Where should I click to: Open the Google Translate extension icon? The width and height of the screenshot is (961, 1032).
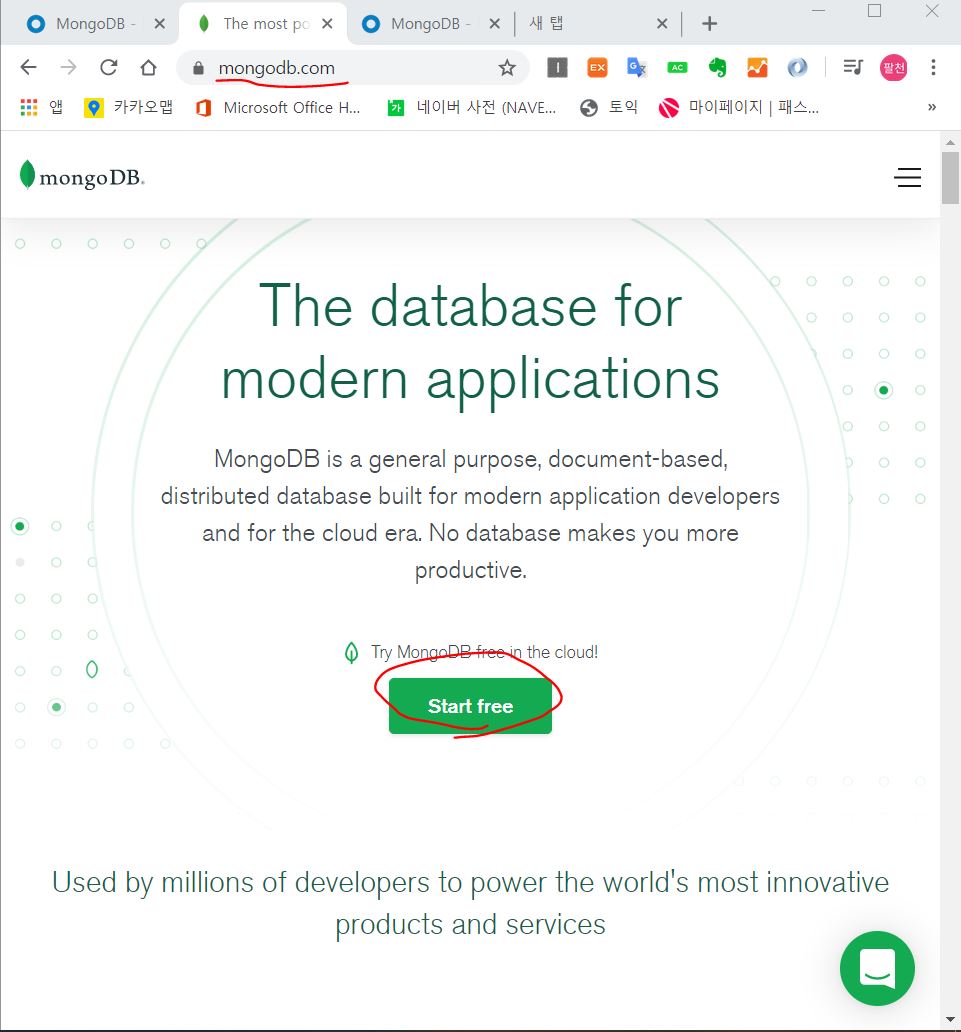click(x=636, y=67)
